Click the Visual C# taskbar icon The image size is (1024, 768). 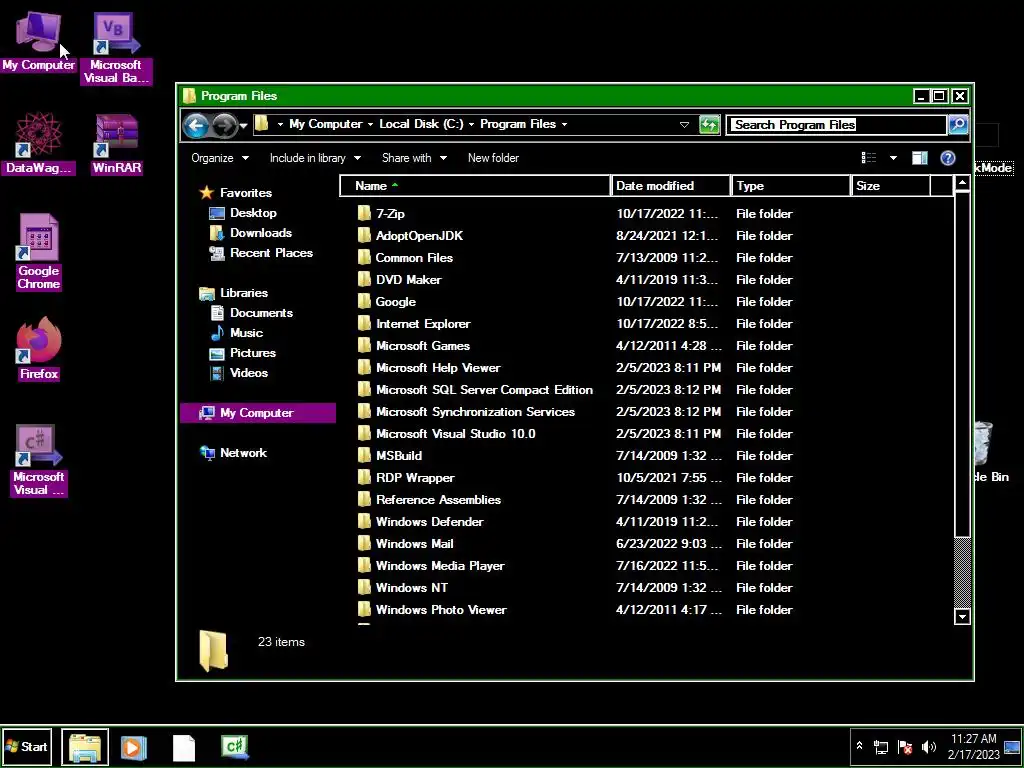coord(235,747)
